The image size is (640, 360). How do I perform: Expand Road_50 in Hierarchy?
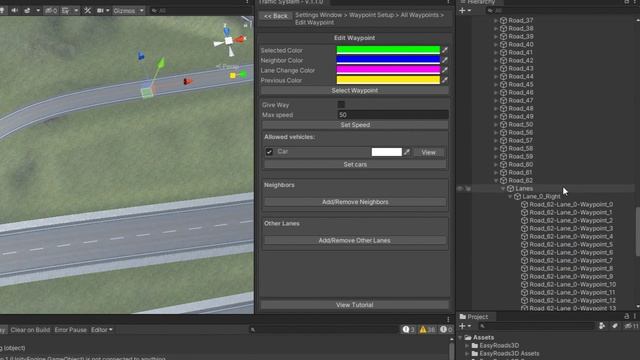pyautogui.click(x=496, y=124)
